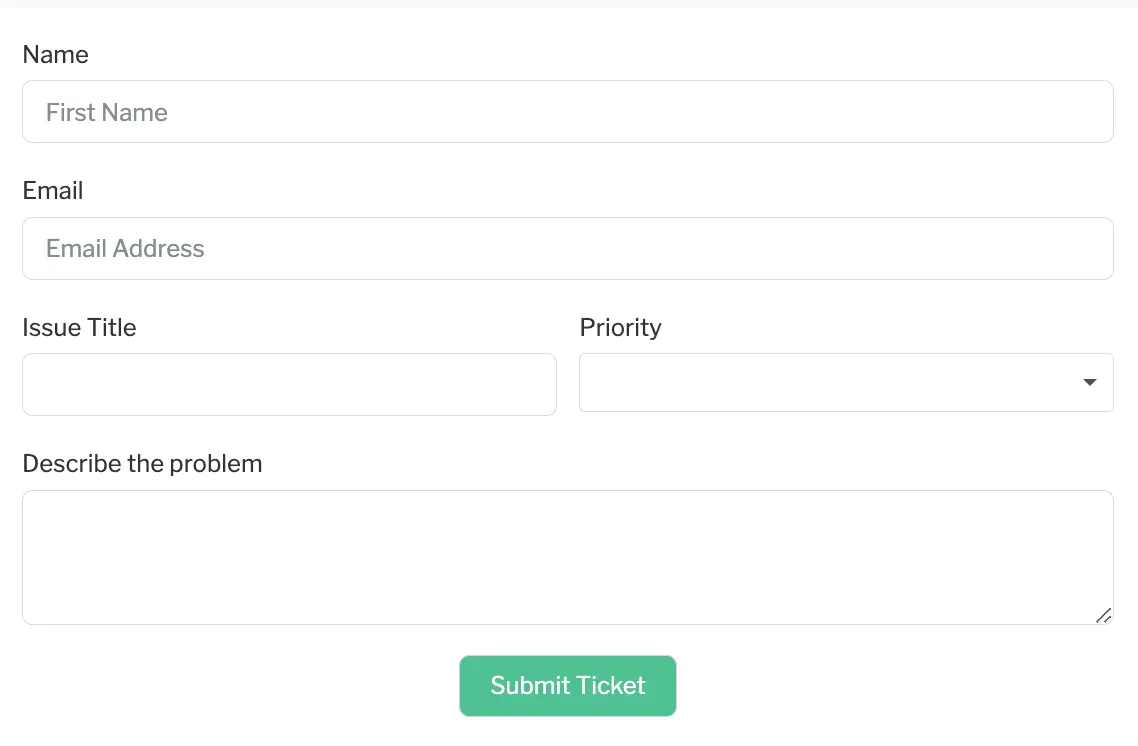Click the green Submit Ticket button
Image resolution: width=1138 pixels, height=746 pixels.
pos(567,686)
